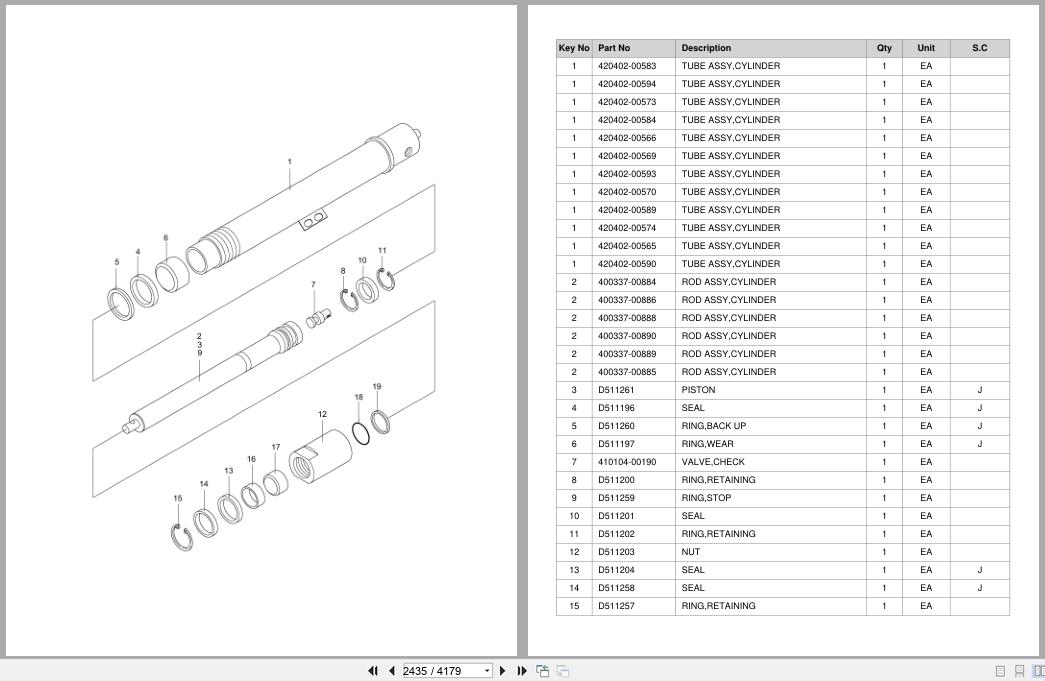
Task: Select part number 420402-00584
Action: (x=626, y=120)
